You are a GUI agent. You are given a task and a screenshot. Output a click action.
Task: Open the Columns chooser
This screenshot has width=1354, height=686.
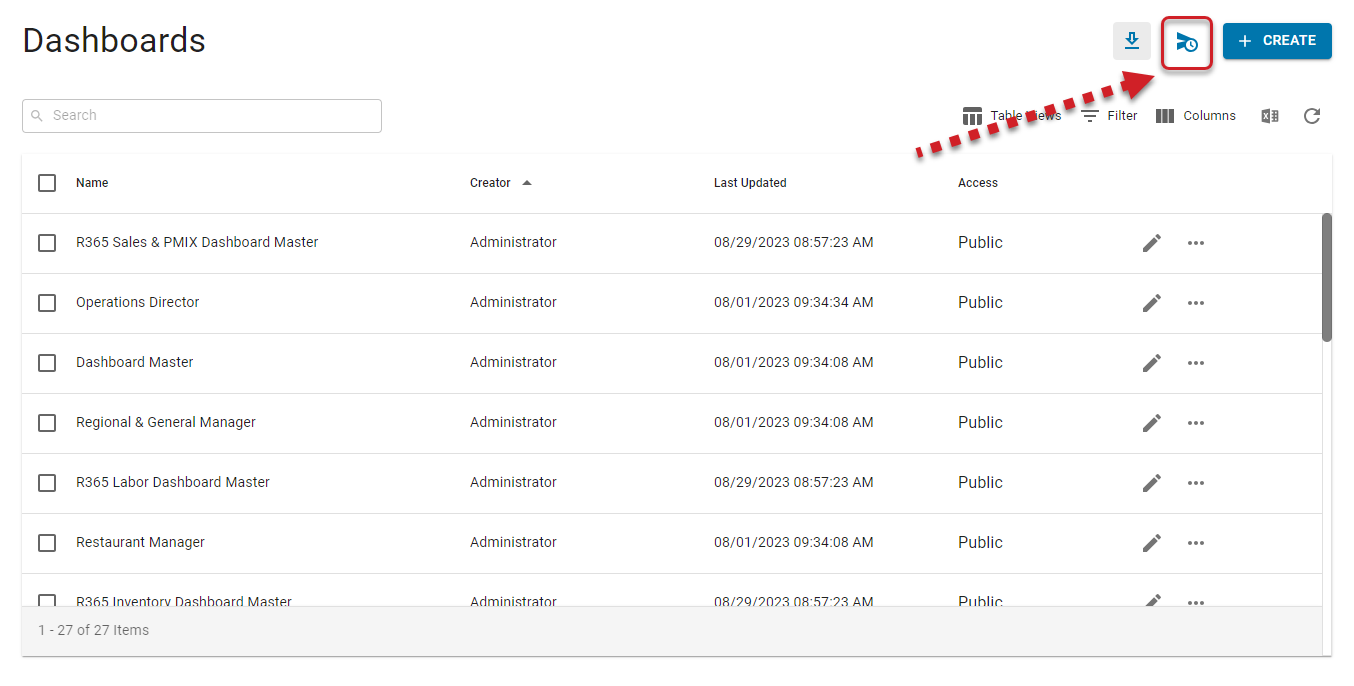click(1196, 116)
